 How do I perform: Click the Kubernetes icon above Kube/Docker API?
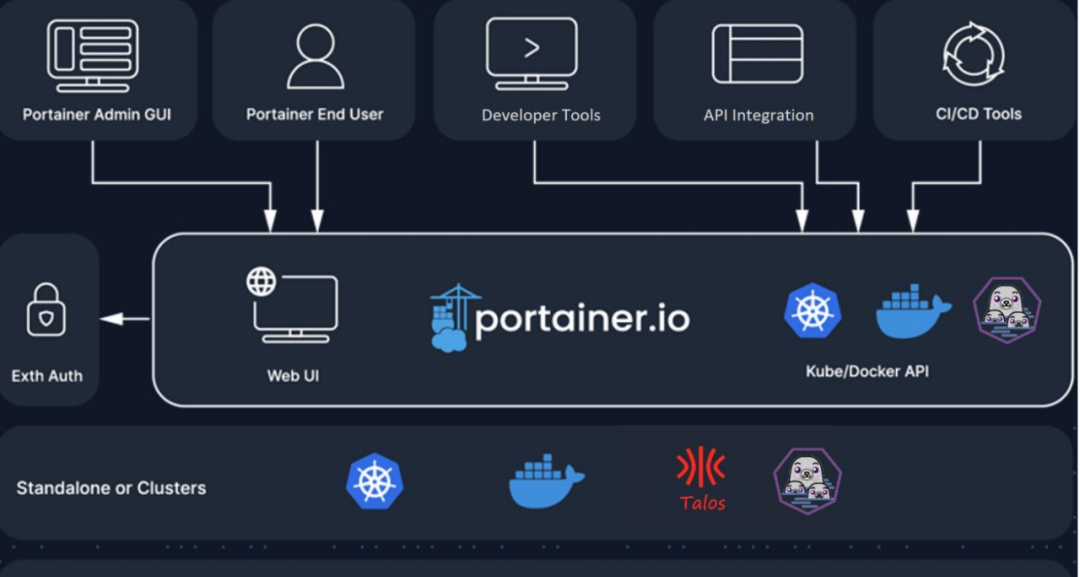coord(813,311)
